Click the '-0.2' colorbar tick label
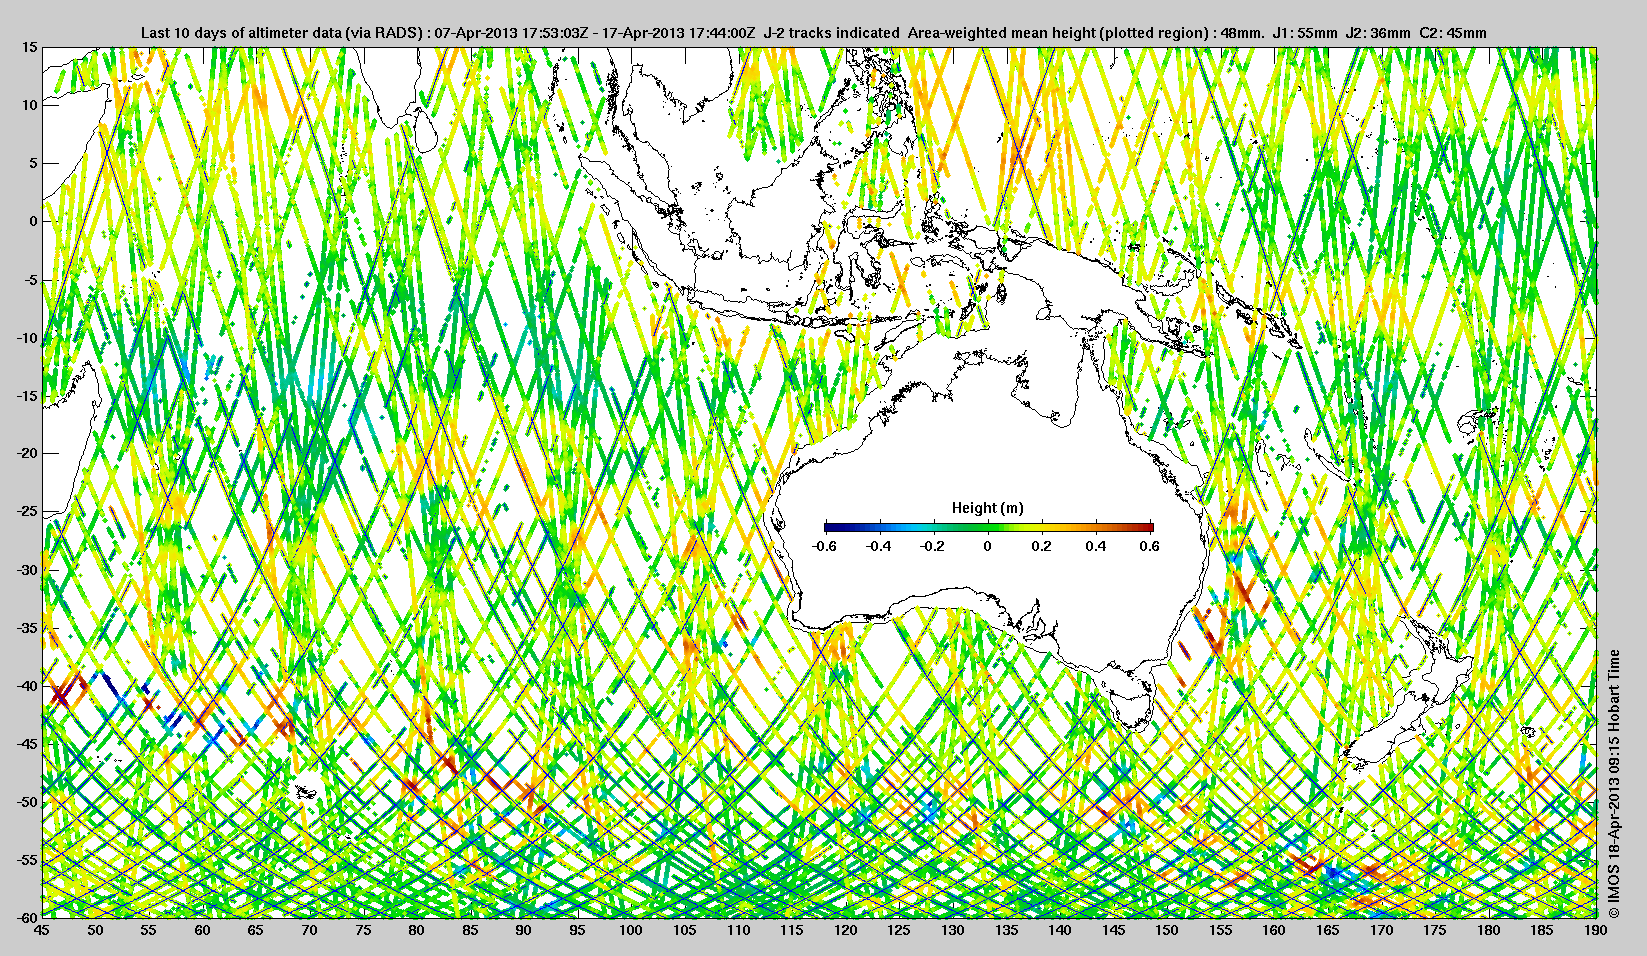This screenshot has height=956, width=1647. tap(933, 546)
